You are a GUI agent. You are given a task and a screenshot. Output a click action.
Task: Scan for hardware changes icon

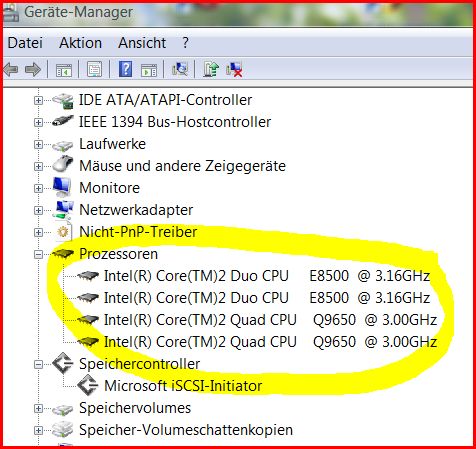[x=180, y=69]
